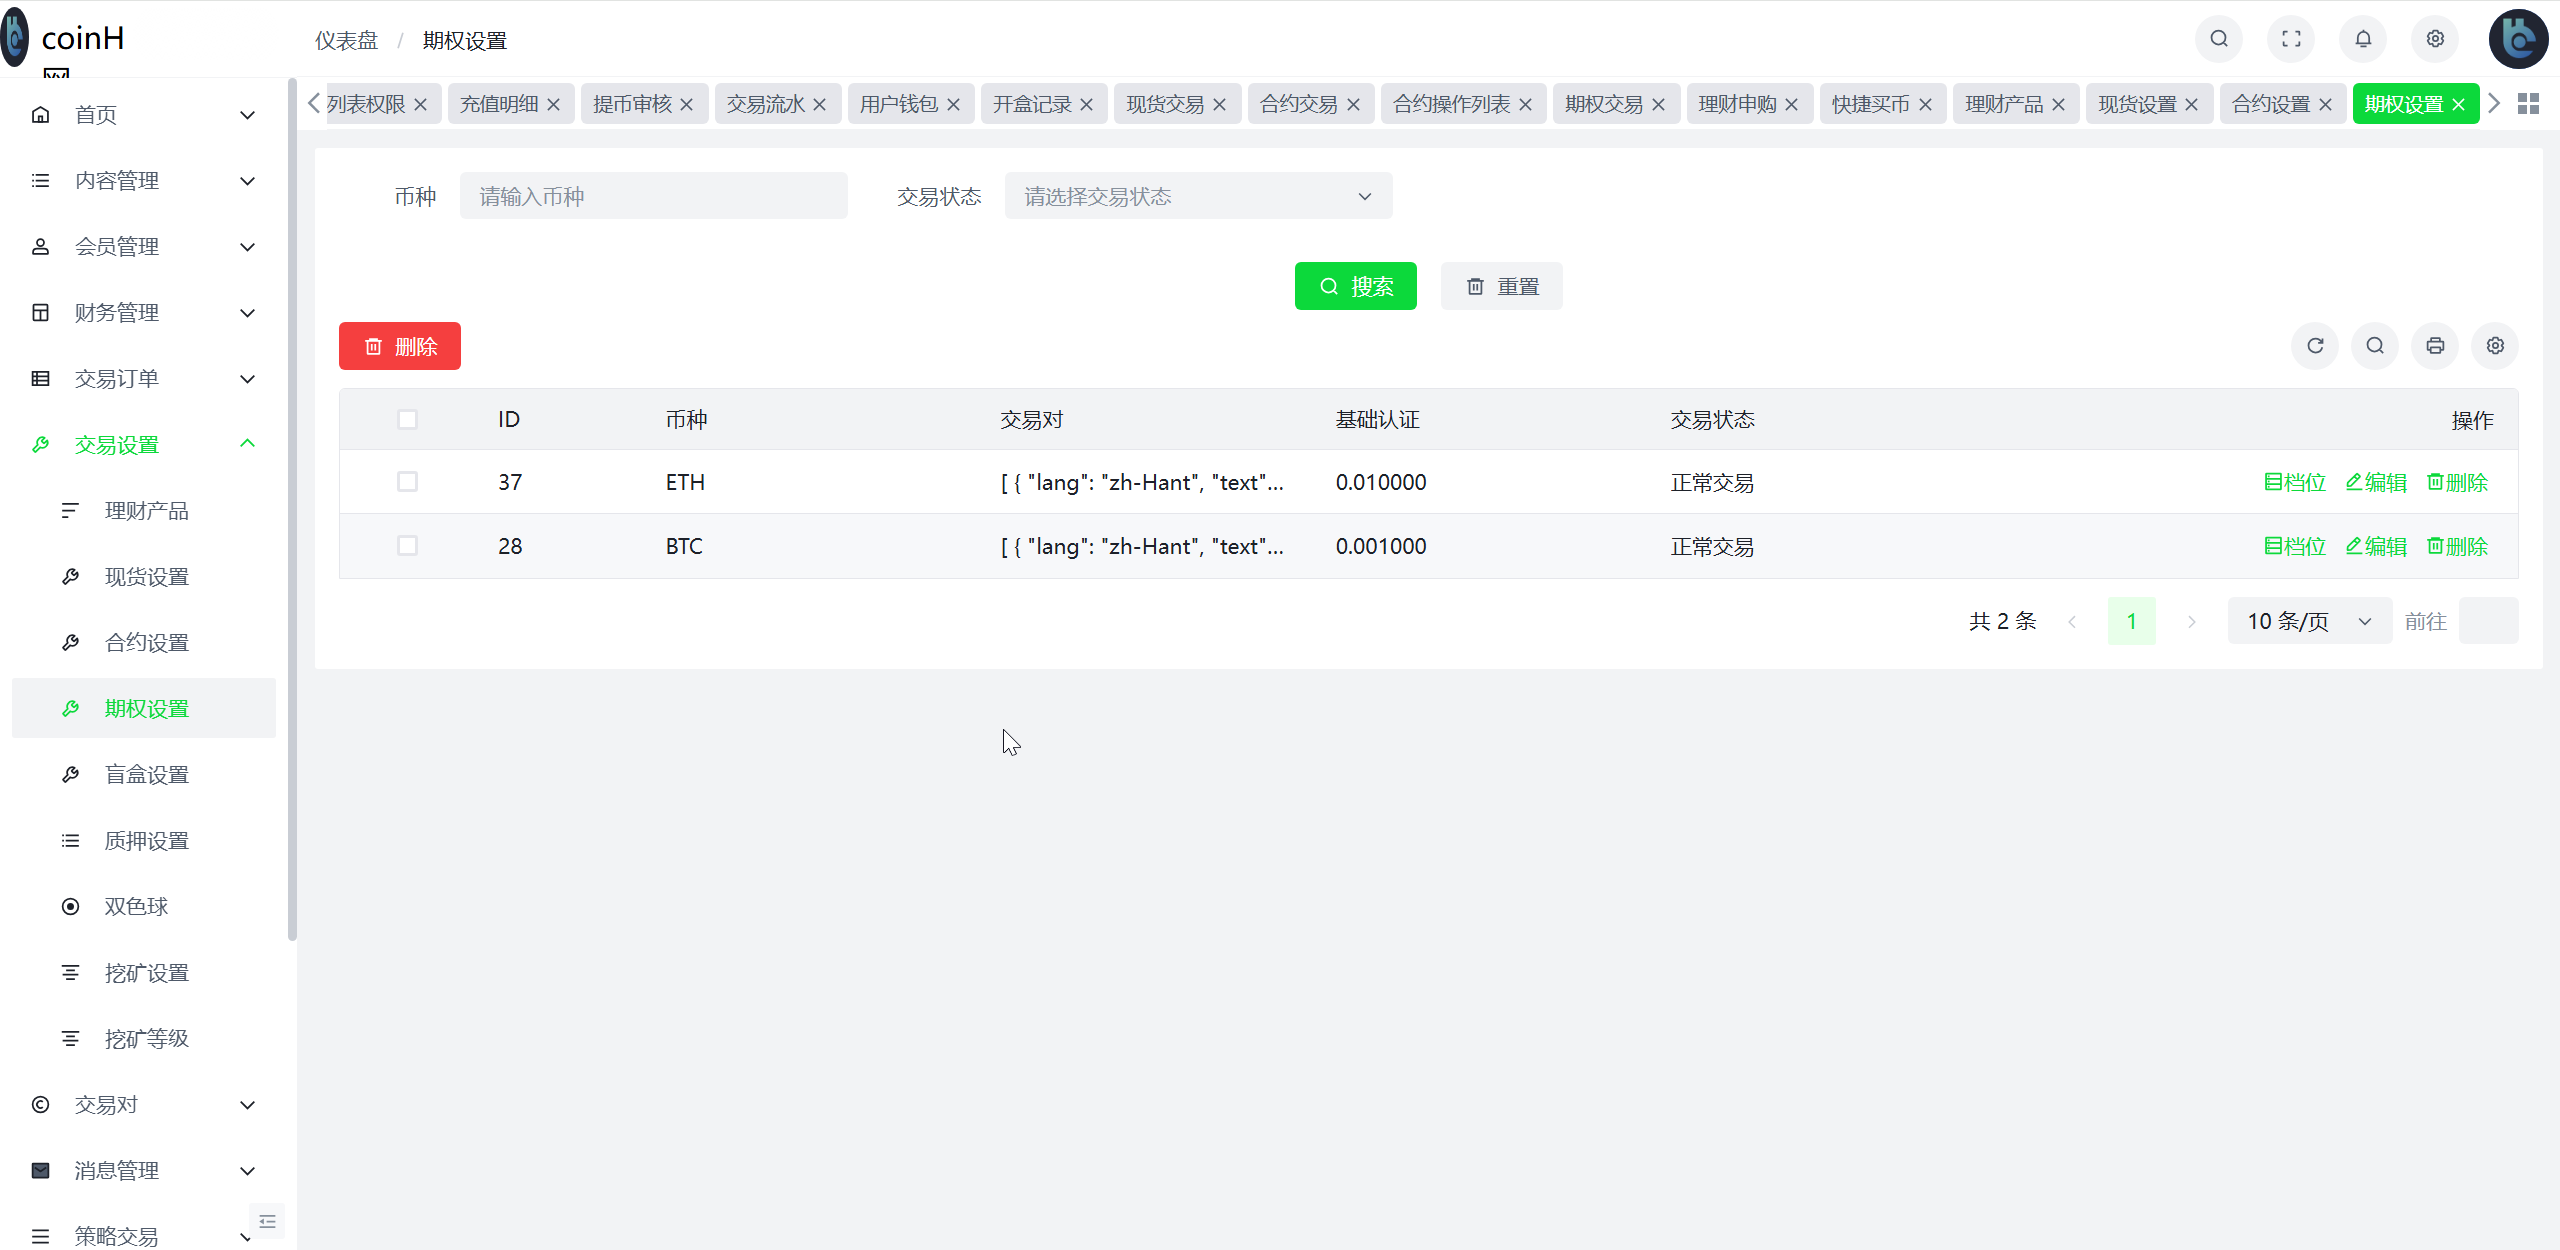Open the table print icon

(x=2435, y=345)
